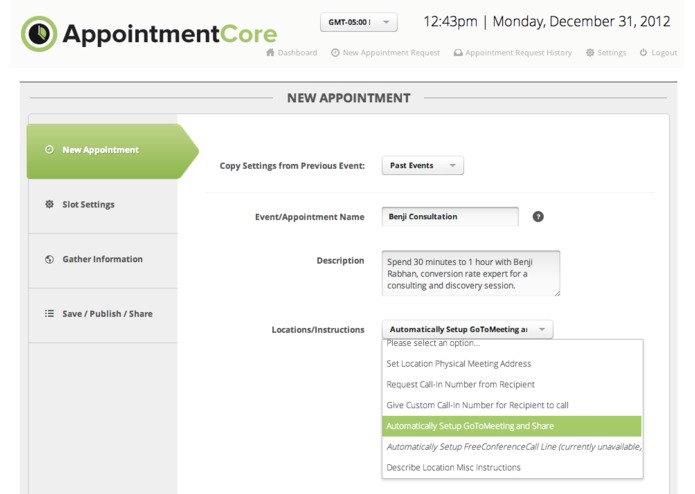Click the arrow on the Past Events dropdown

453,165
